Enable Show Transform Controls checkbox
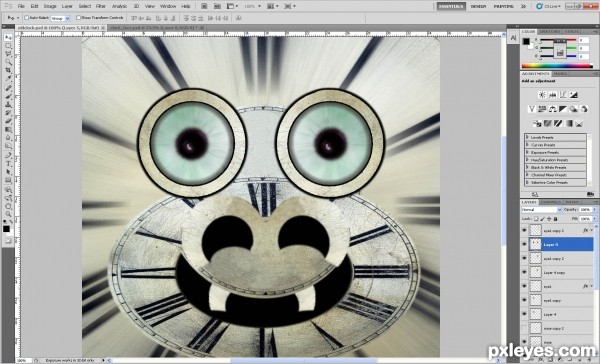 pyautogui.click(x=78, y=18)
